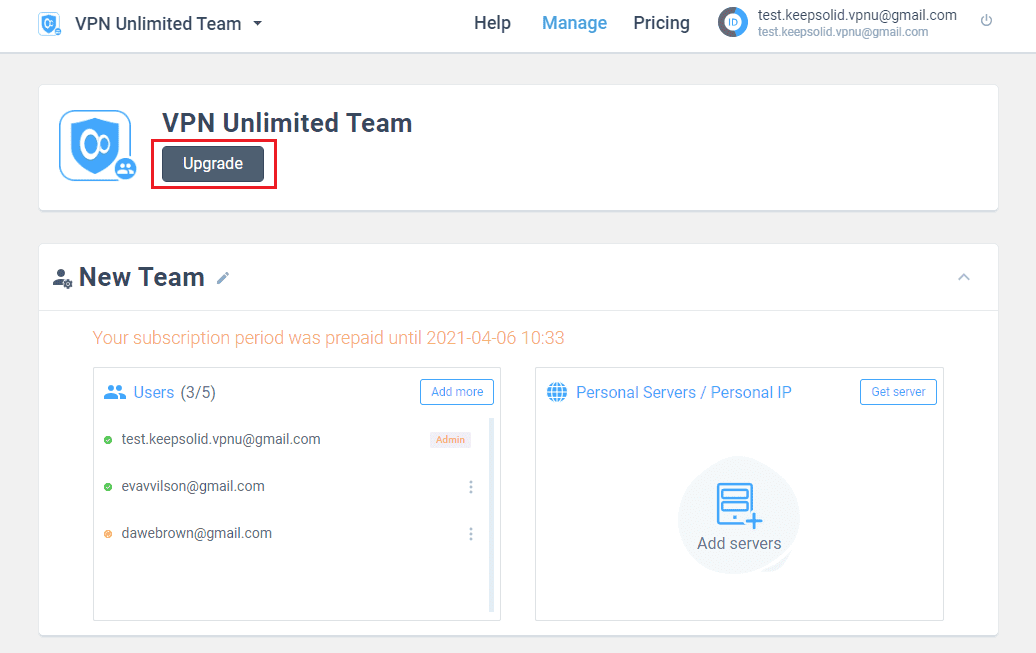Click the large VPN Unlimited Team shield icon
Viewport: 1036px width, 653px height.
point(96,145)
